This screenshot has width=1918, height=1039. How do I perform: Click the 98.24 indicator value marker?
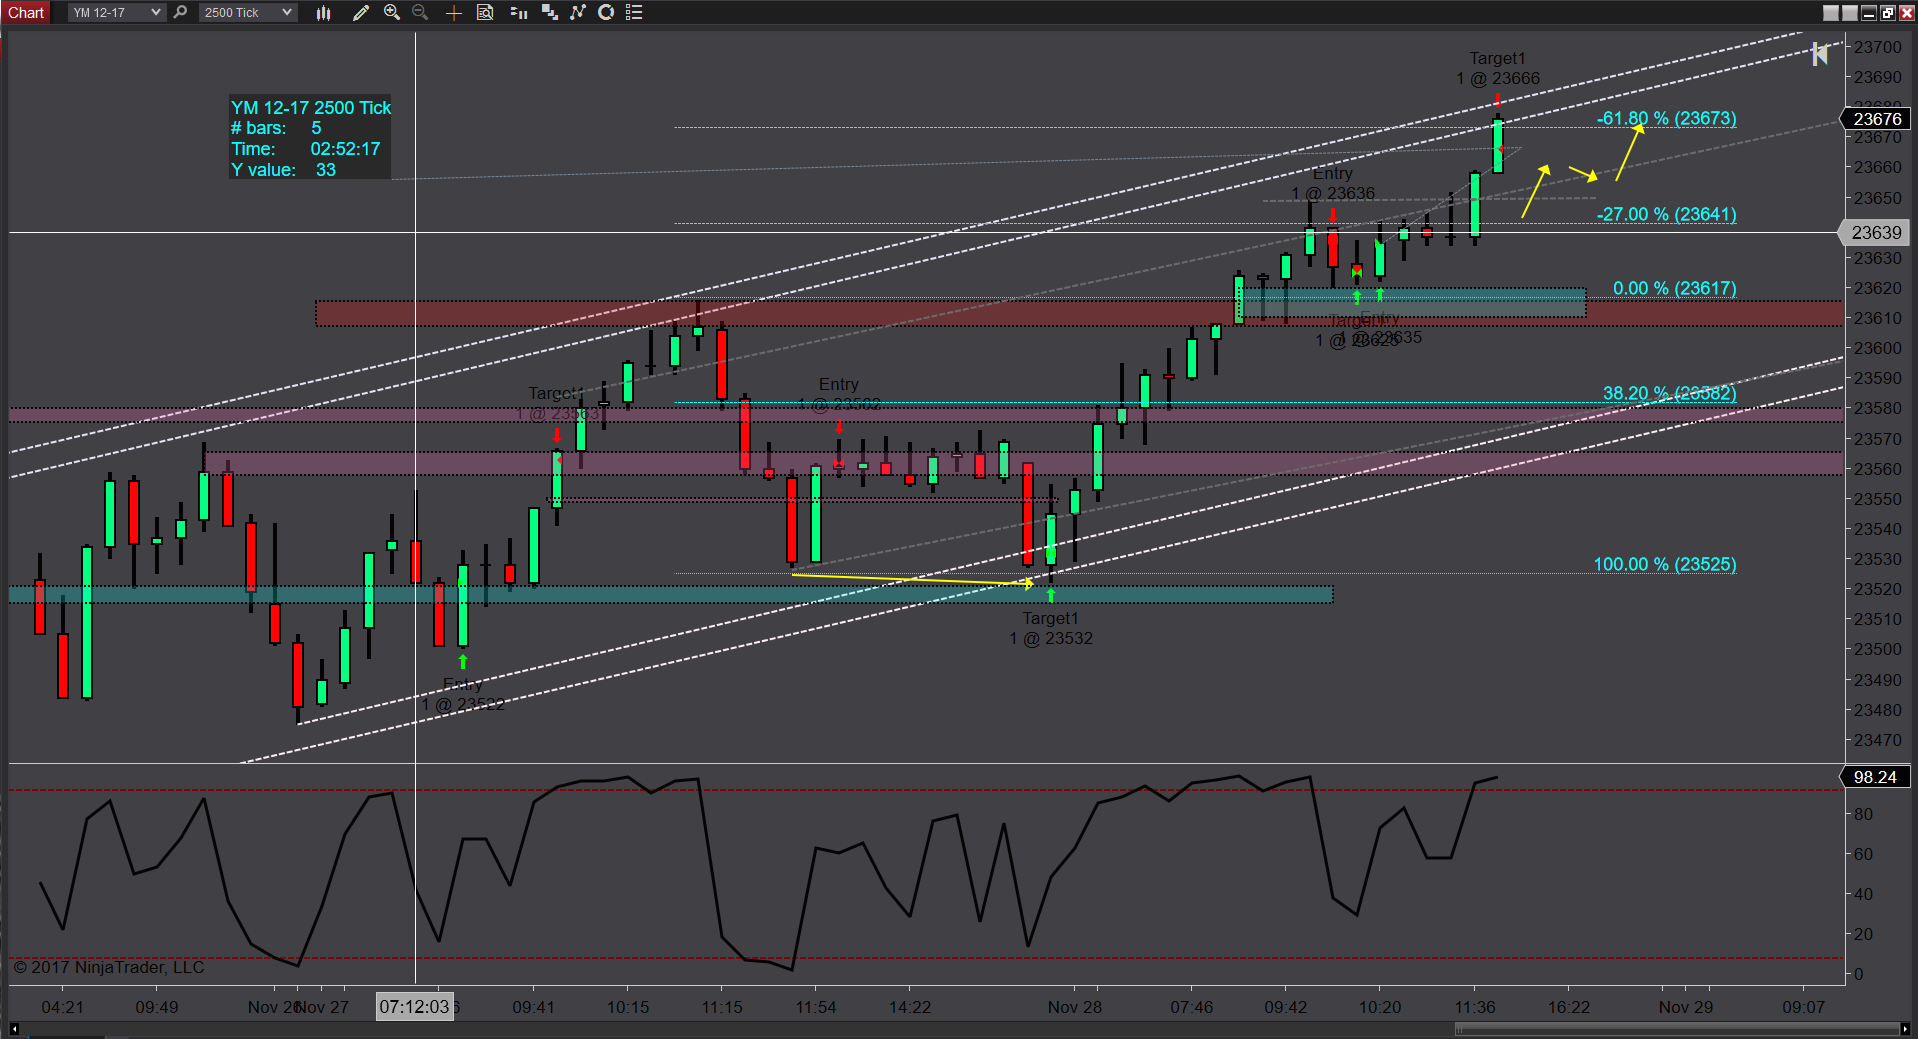tap(1876, 777)
